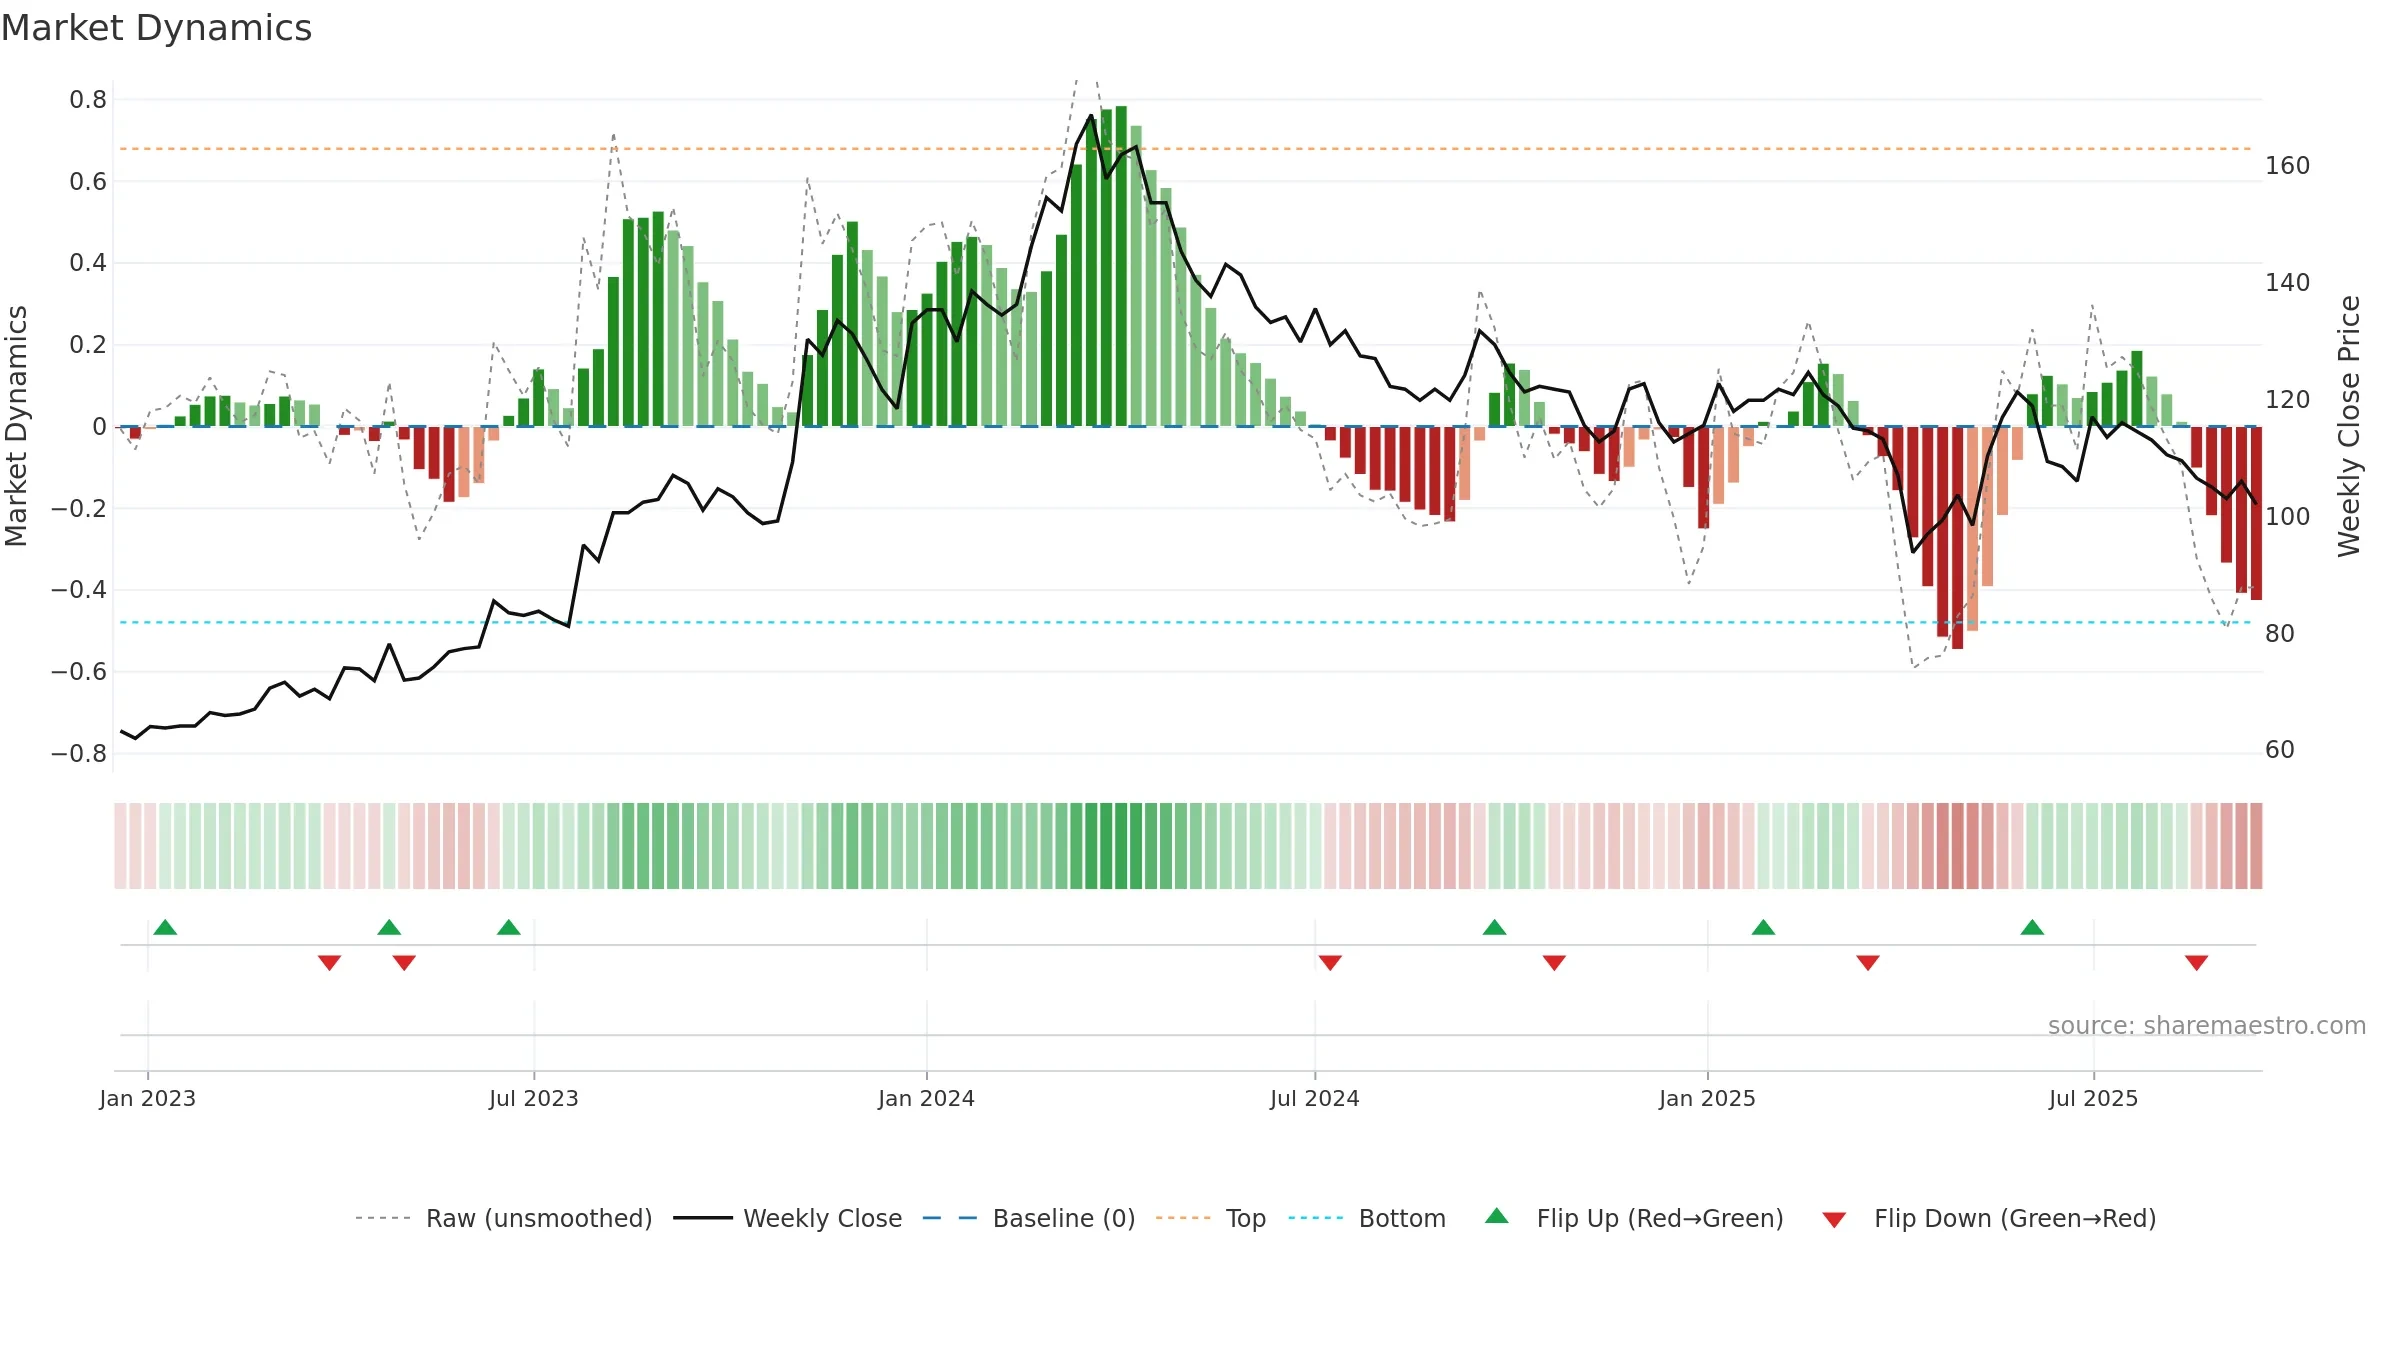Click the 100 right axis tick label
The image size is (2400, 1350).
coord(2288,517)
